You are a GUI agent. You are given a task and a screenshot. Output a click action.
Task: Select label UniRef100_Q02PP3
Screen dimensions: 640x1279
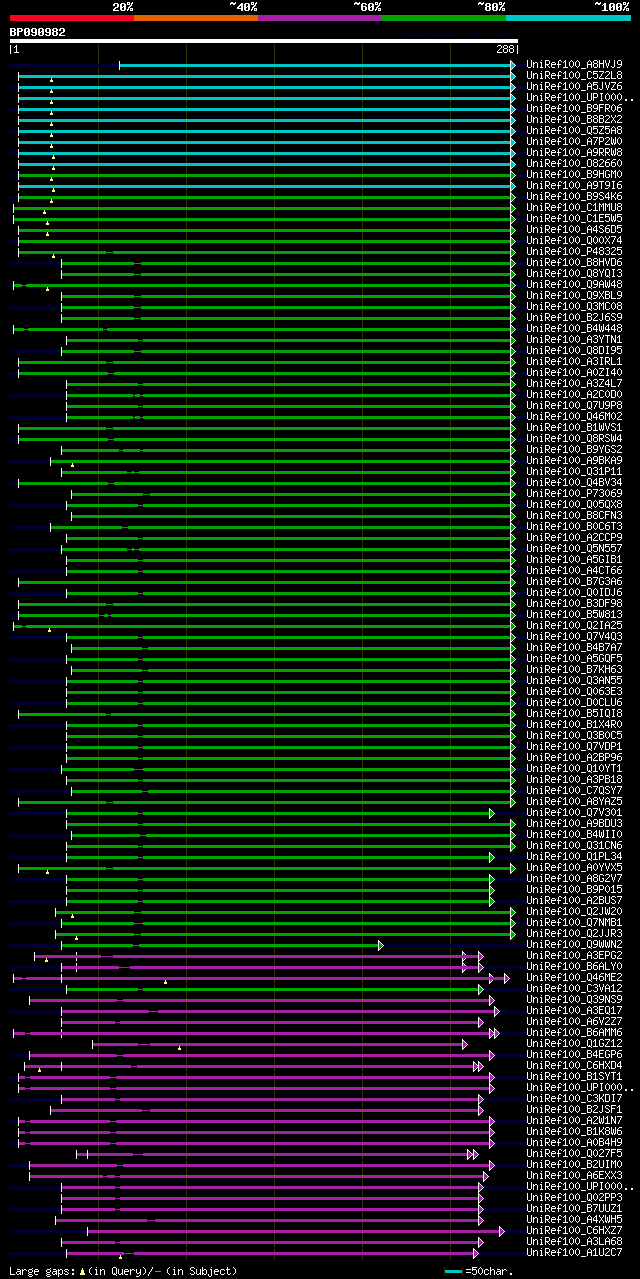coord(574,1198)
